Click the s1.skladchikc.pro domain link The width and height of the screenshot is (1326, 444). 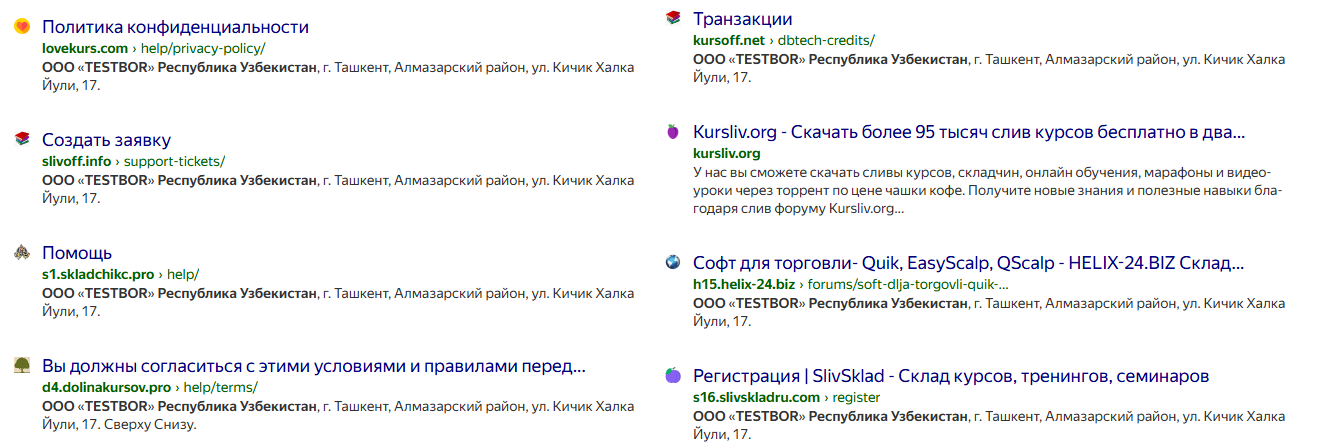pyautogui.click(x=98, y=274)
